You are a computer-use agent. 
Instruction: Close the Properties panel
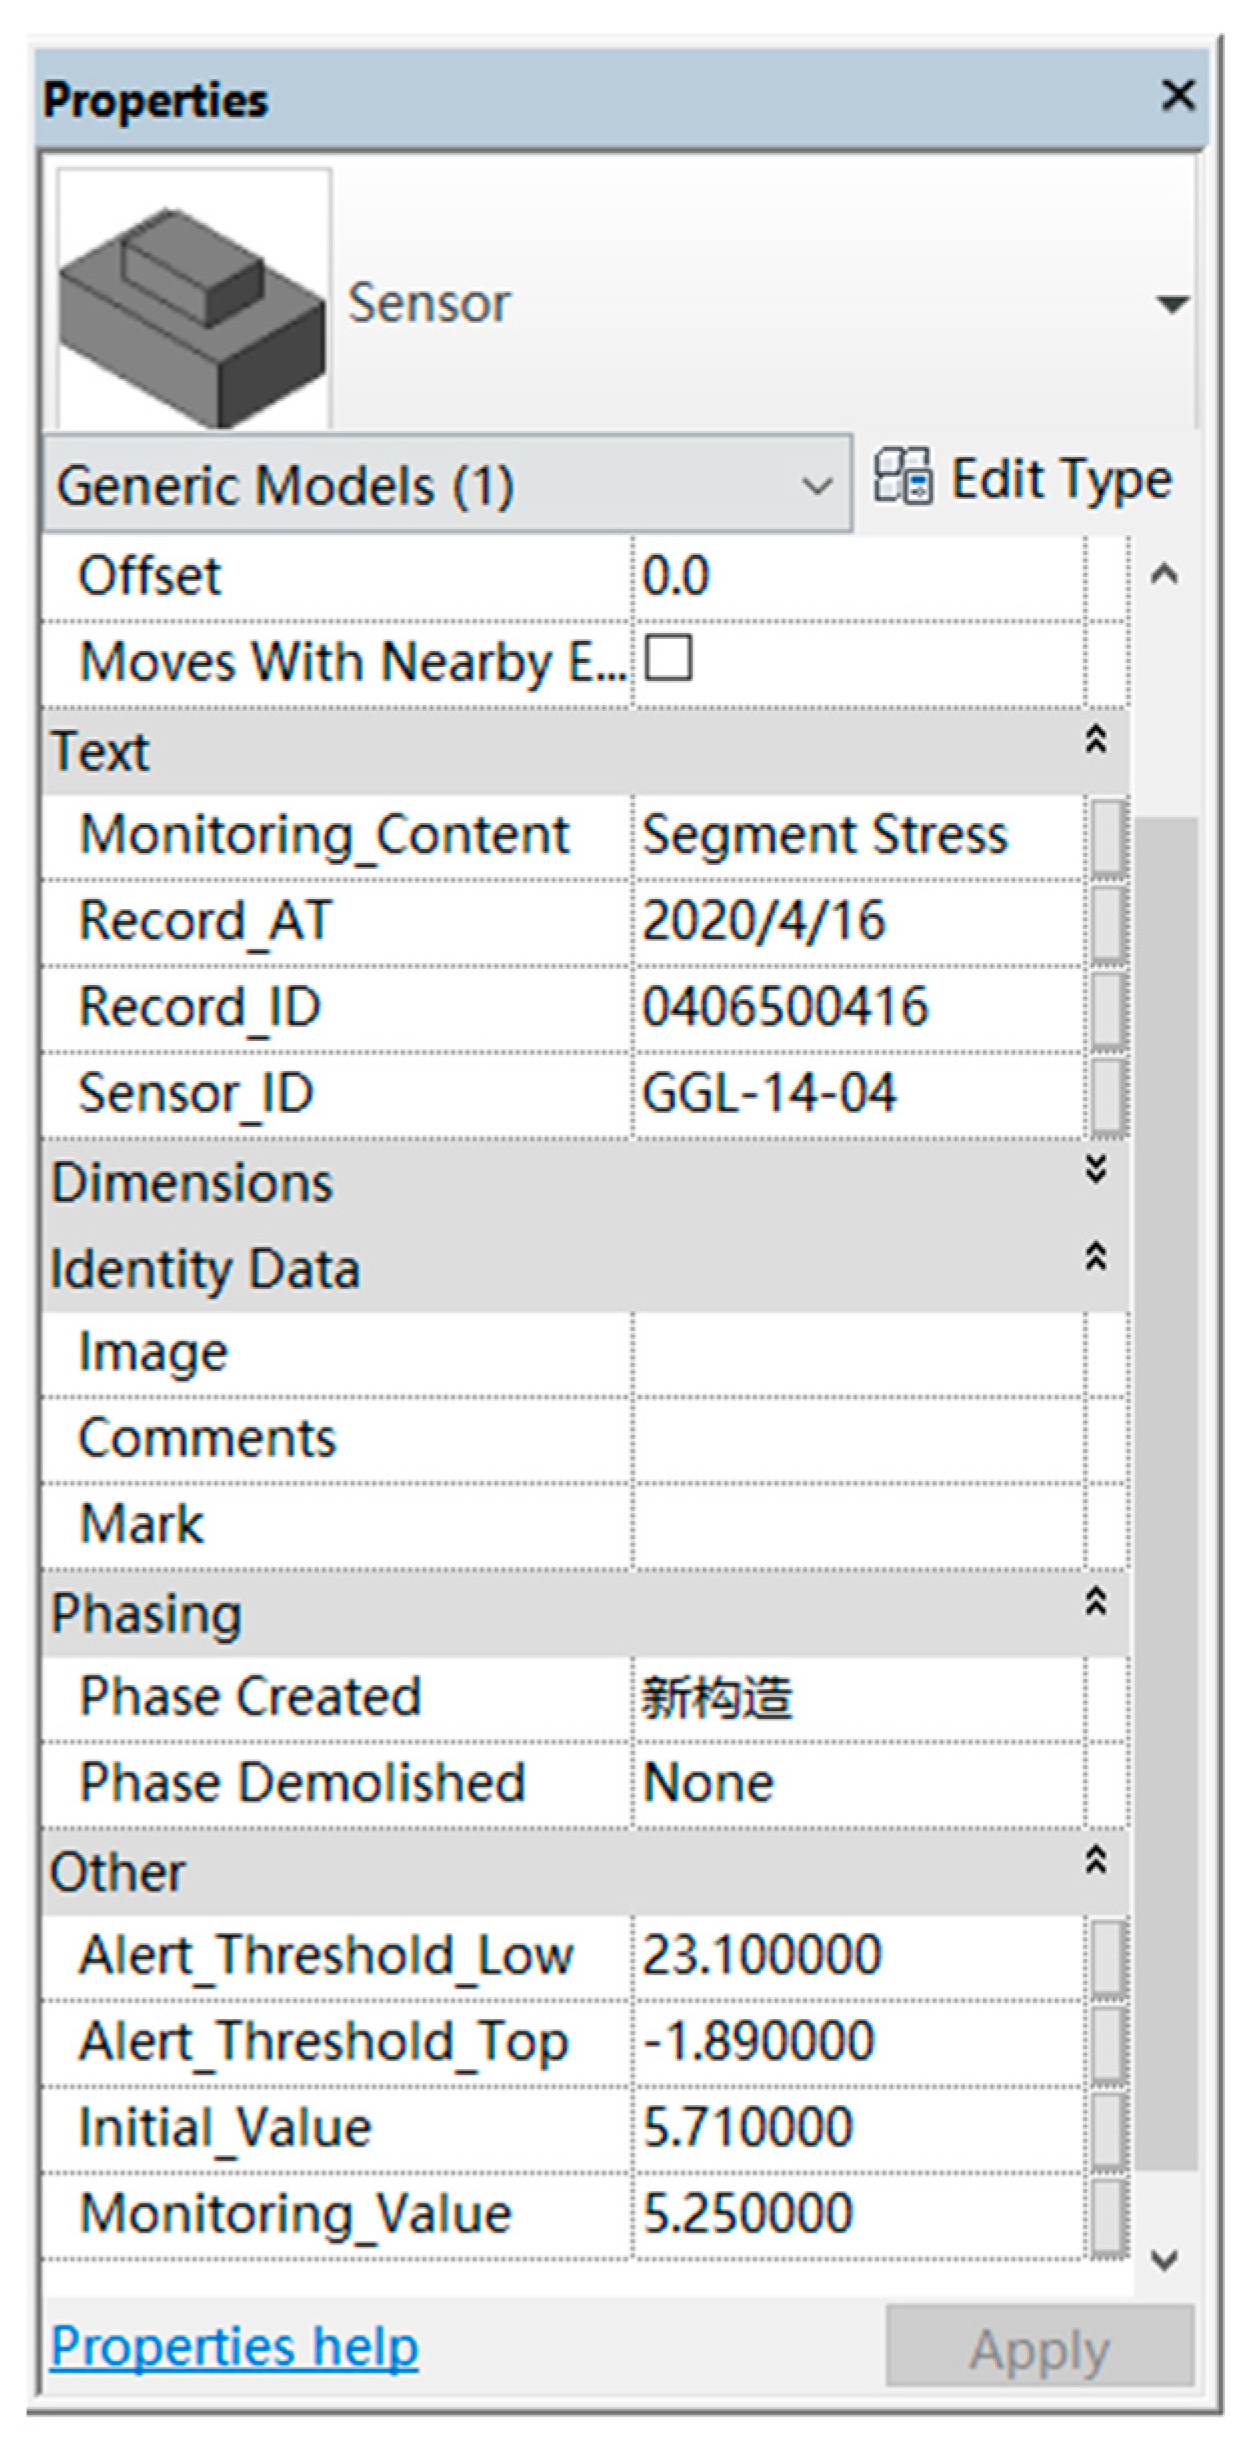(1179, 96)
